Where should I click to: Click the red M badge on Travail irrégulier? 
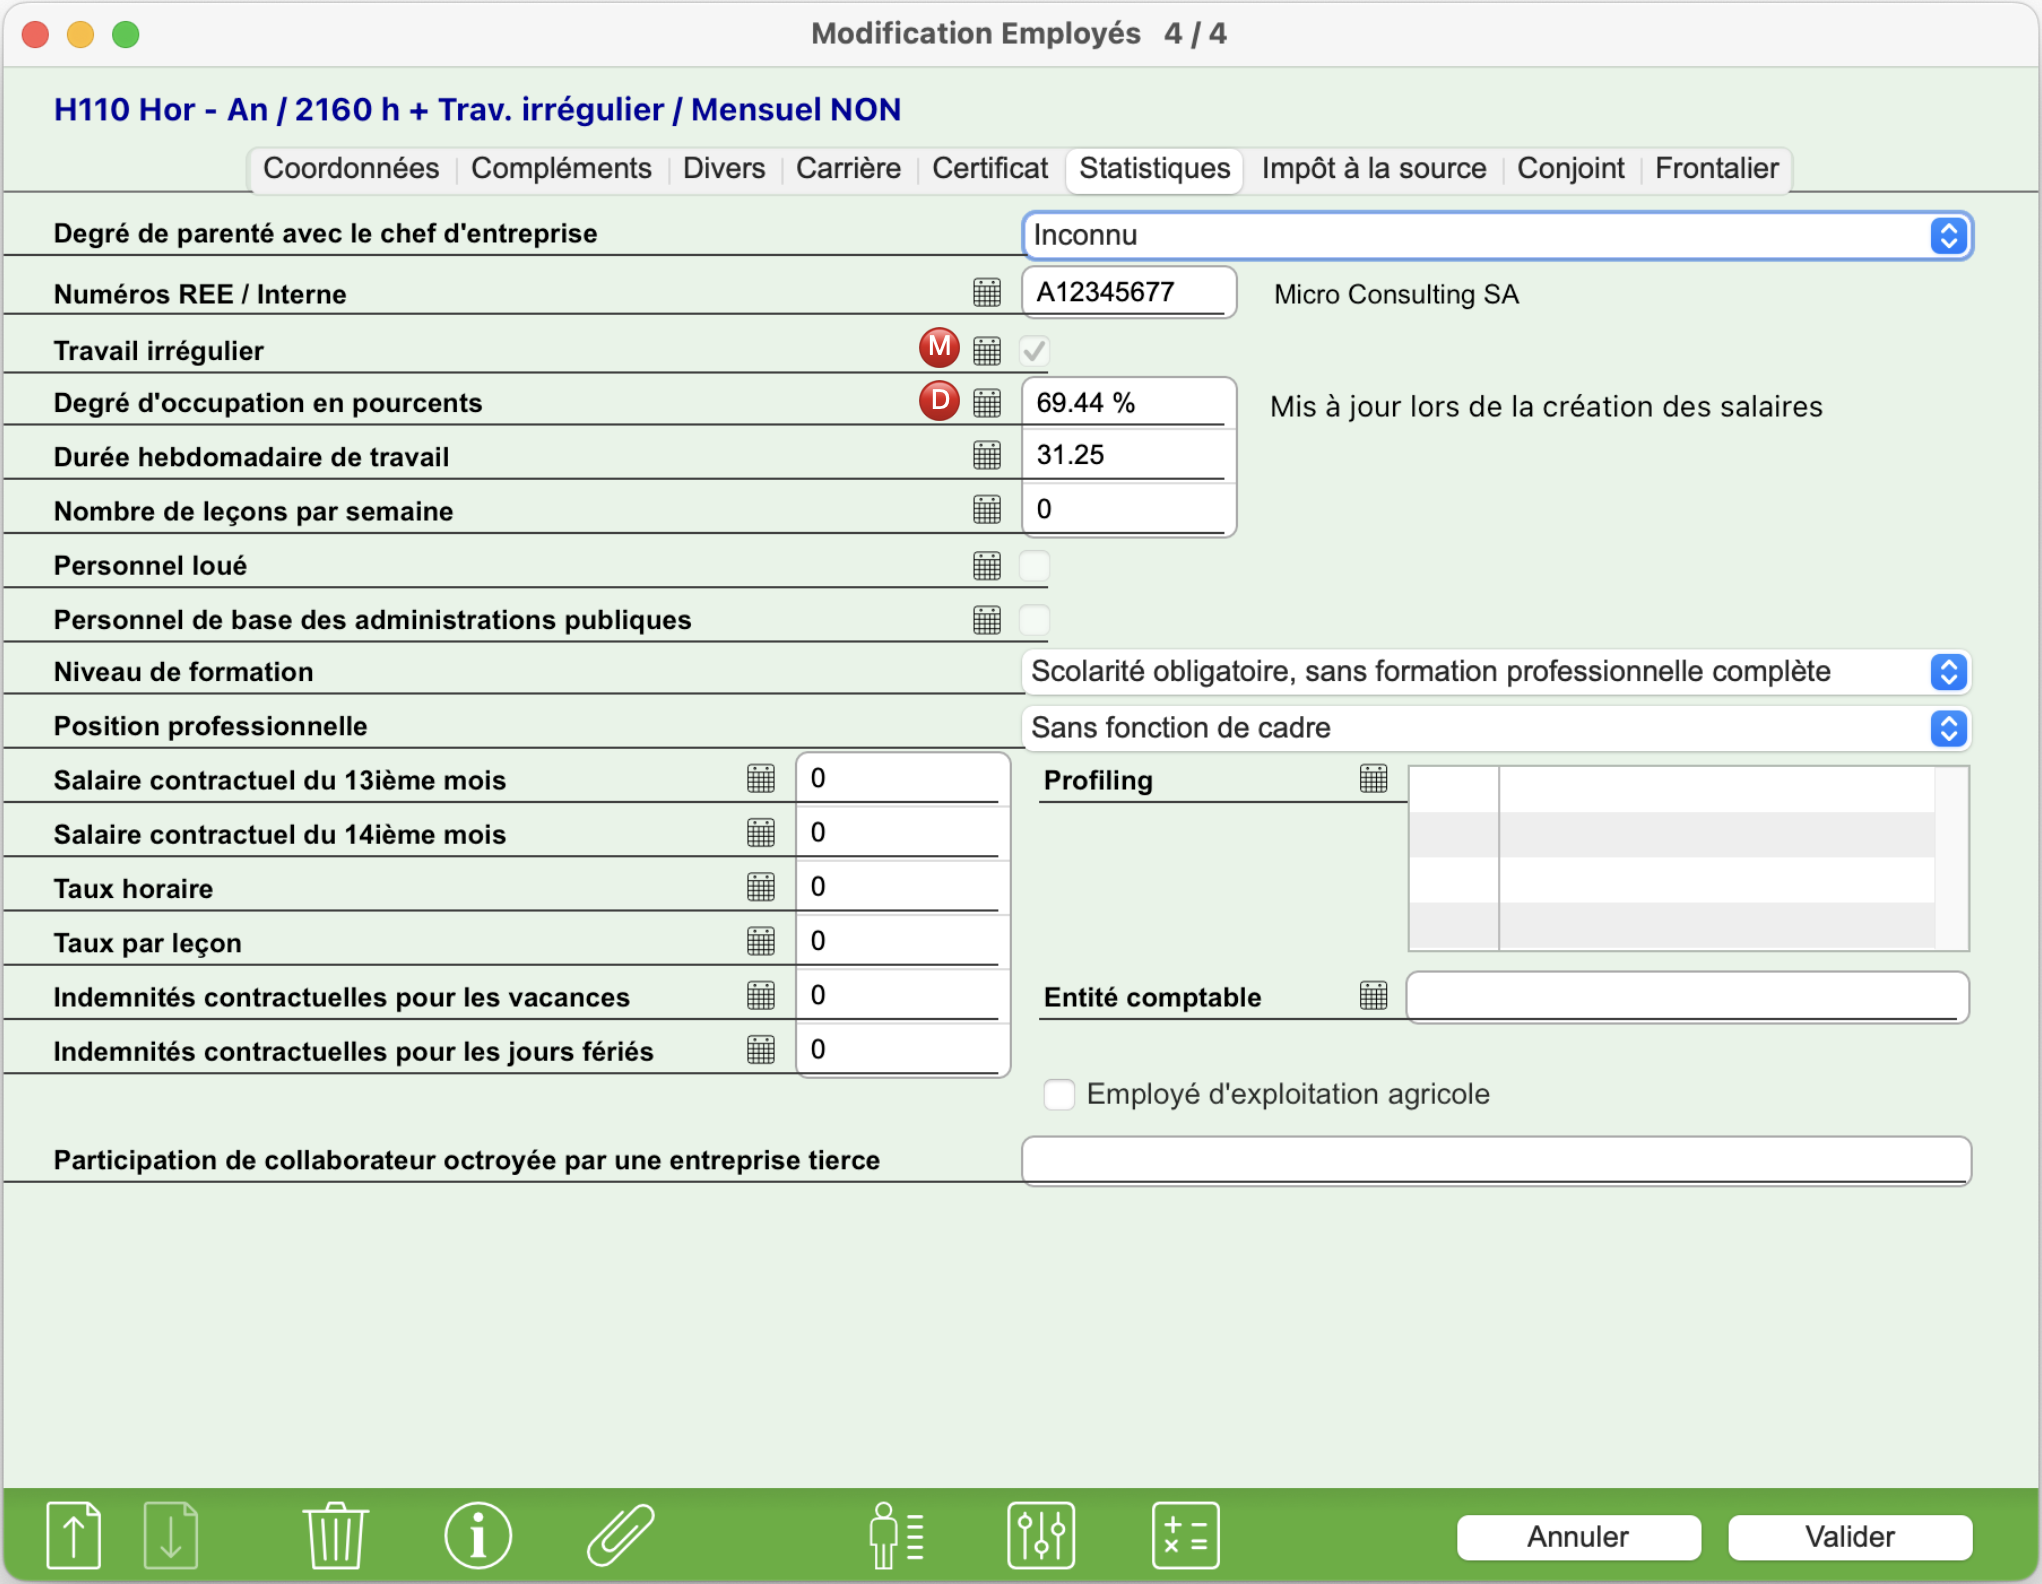pos(939,347)
